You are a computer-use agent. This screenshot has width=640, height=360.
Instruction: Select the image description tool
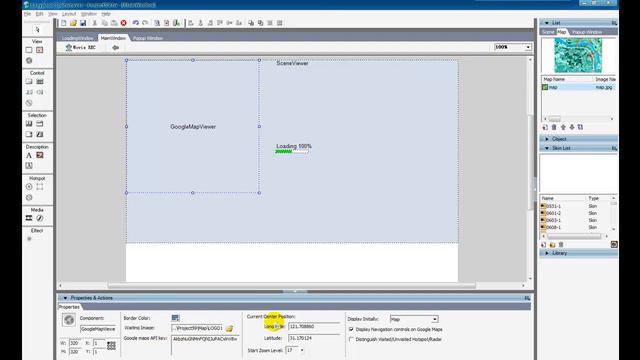[40, 156]
